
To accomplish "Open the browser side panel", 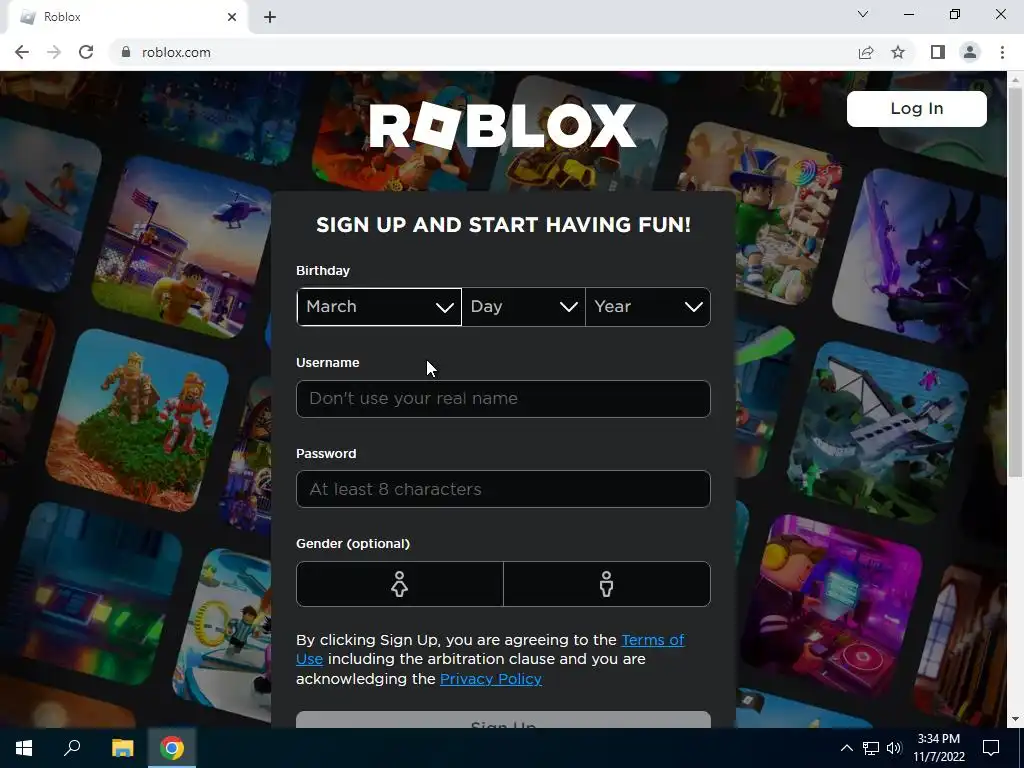I will pyautogui.click(x=938, y=52).
